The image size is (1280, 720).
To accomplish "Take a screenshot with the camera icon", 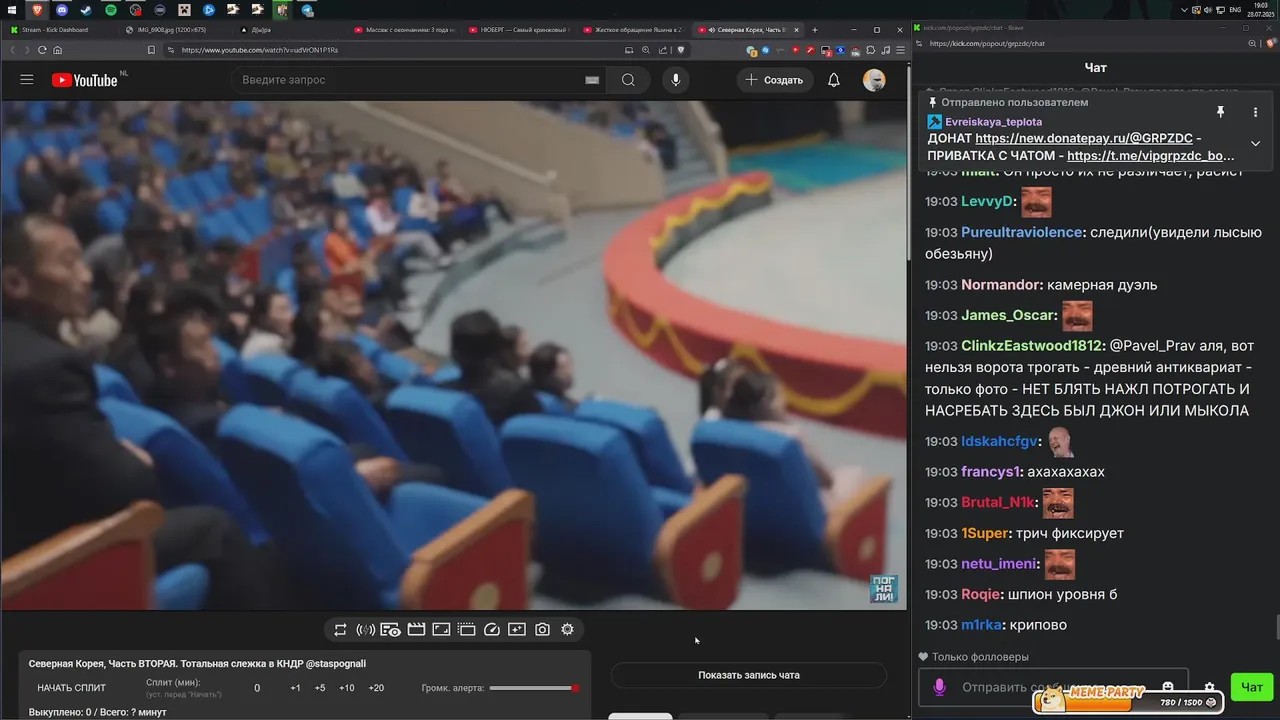I will click(x=542, y=629).
